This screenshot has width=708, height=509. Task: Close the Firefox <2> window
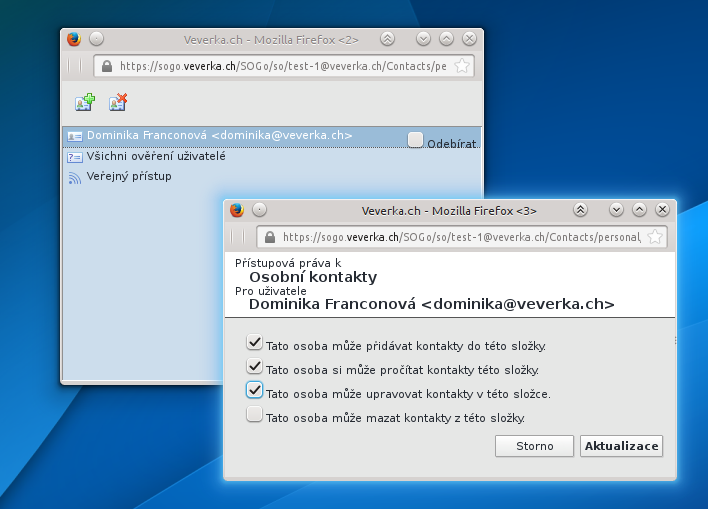click(470, 39)
